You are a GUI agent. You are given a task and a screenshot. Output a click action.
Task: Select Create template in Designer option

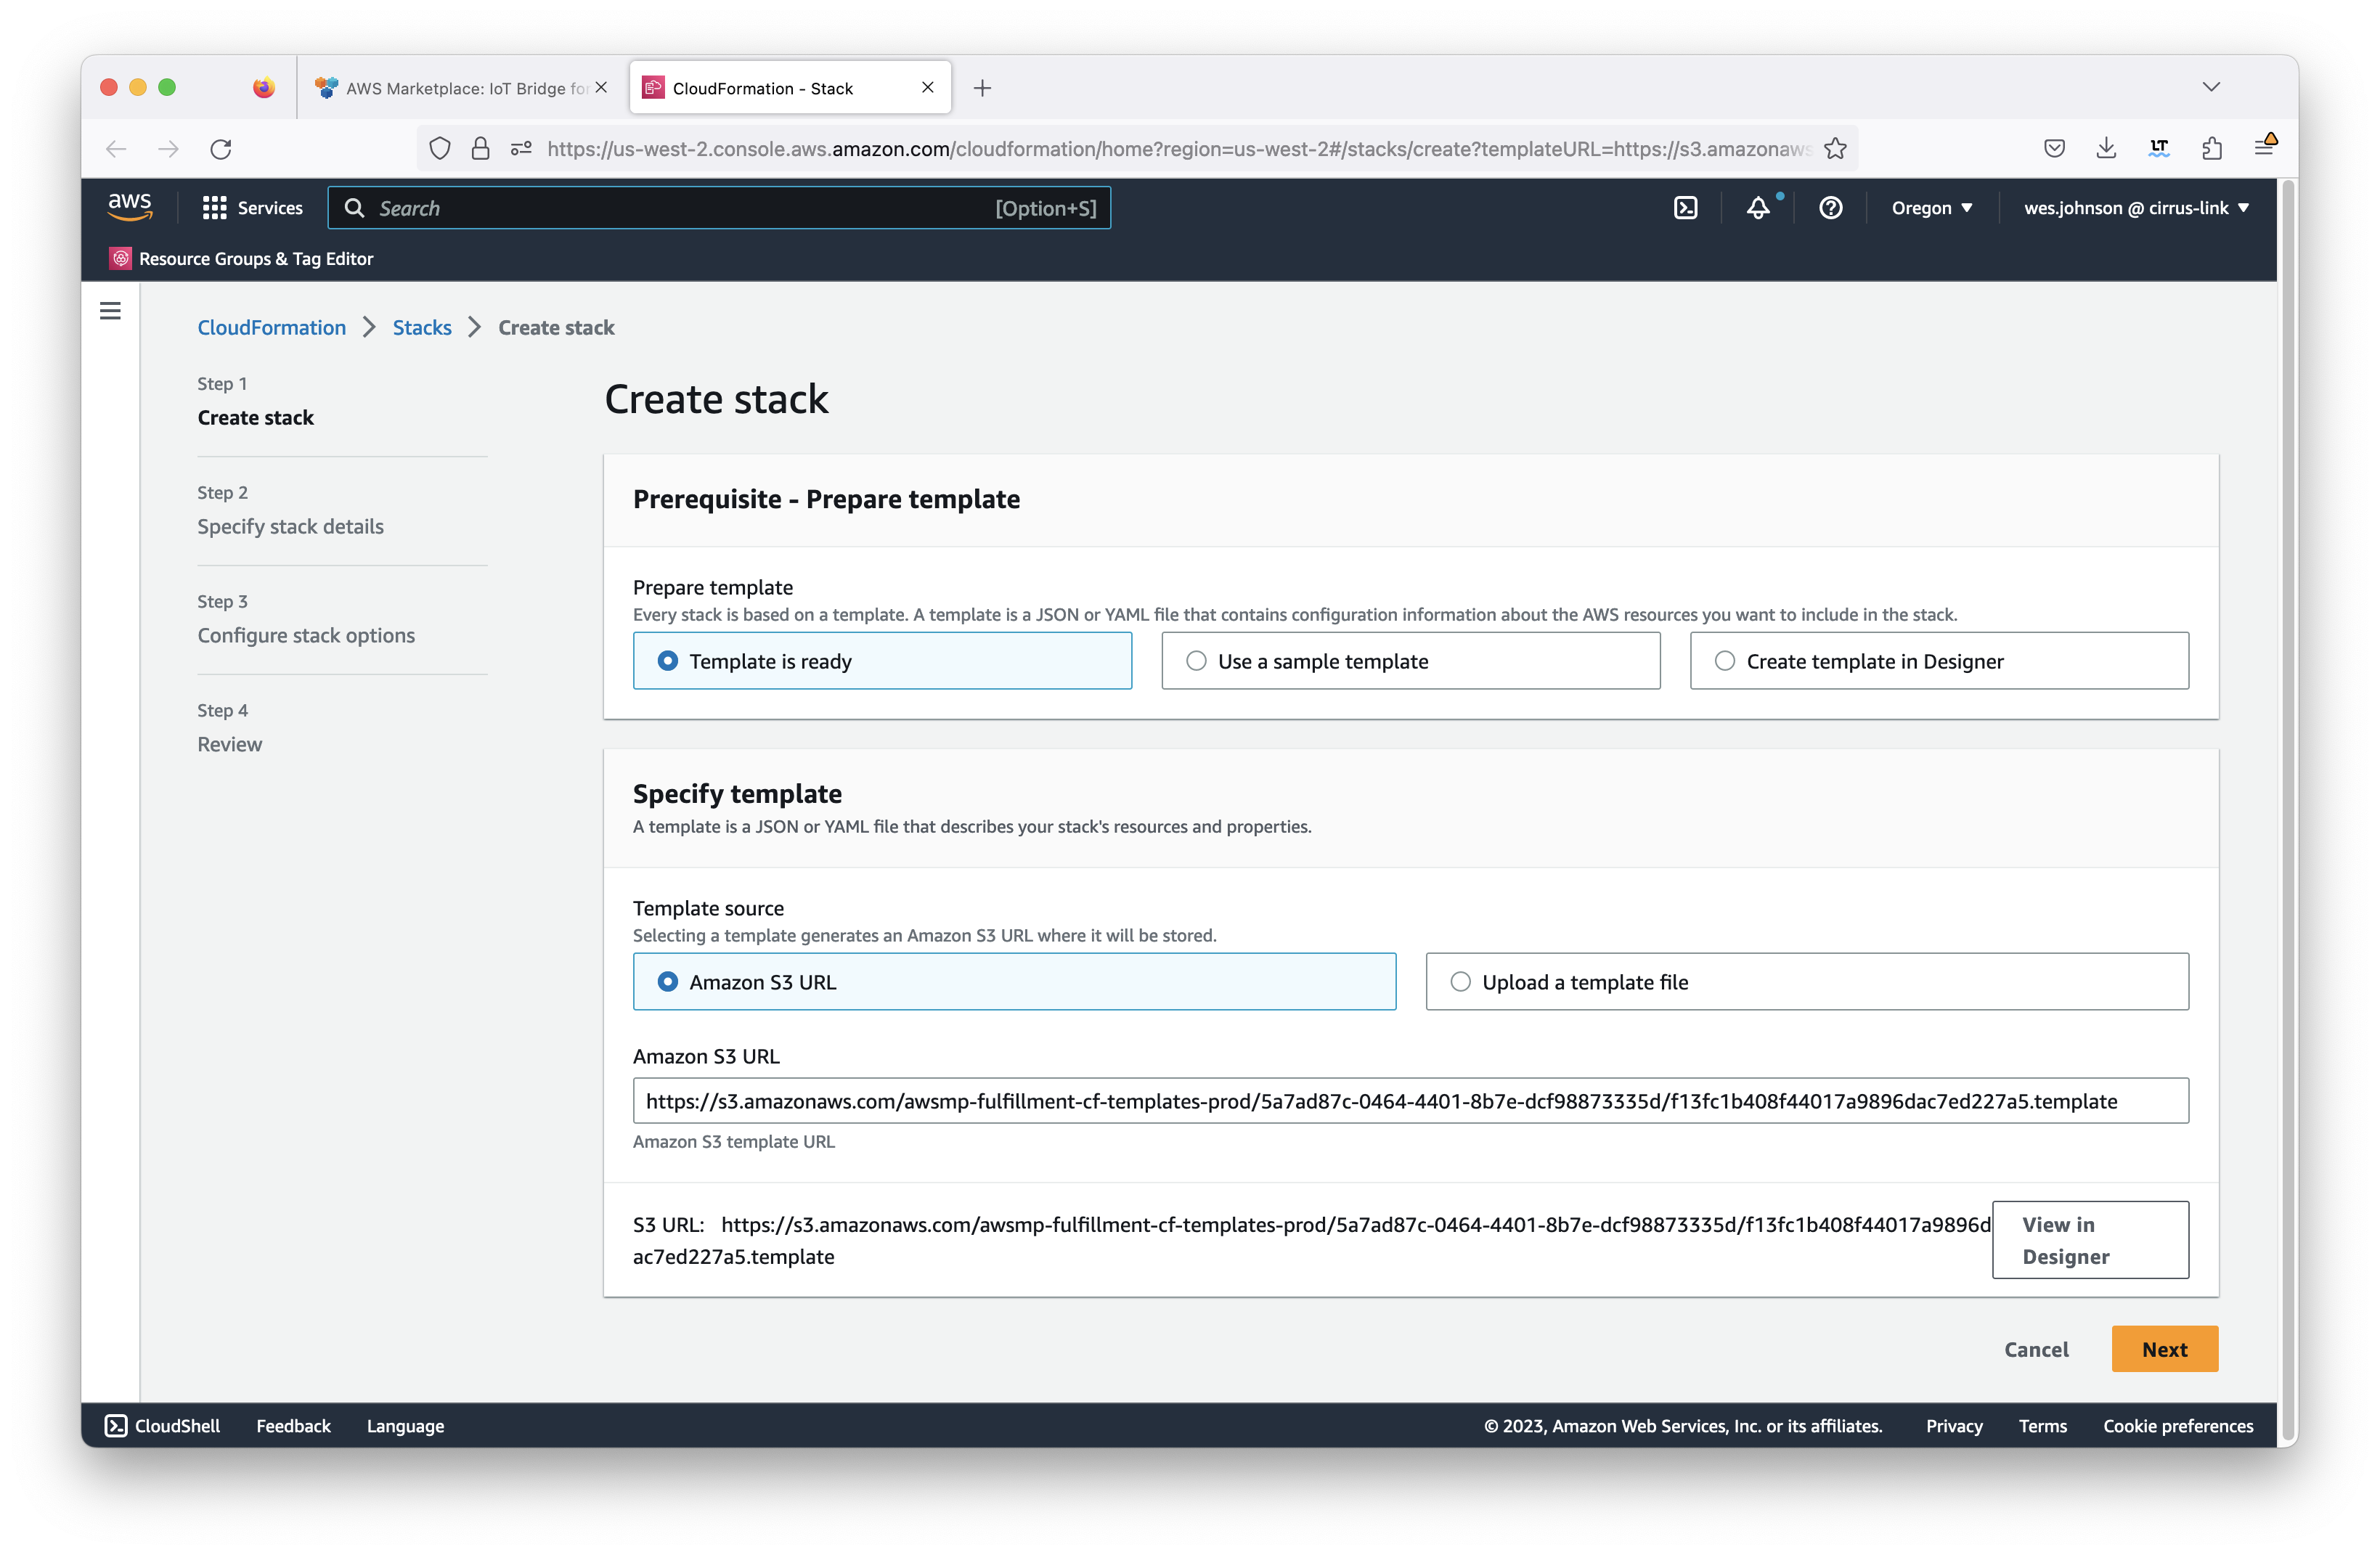tap(1939, 661)
